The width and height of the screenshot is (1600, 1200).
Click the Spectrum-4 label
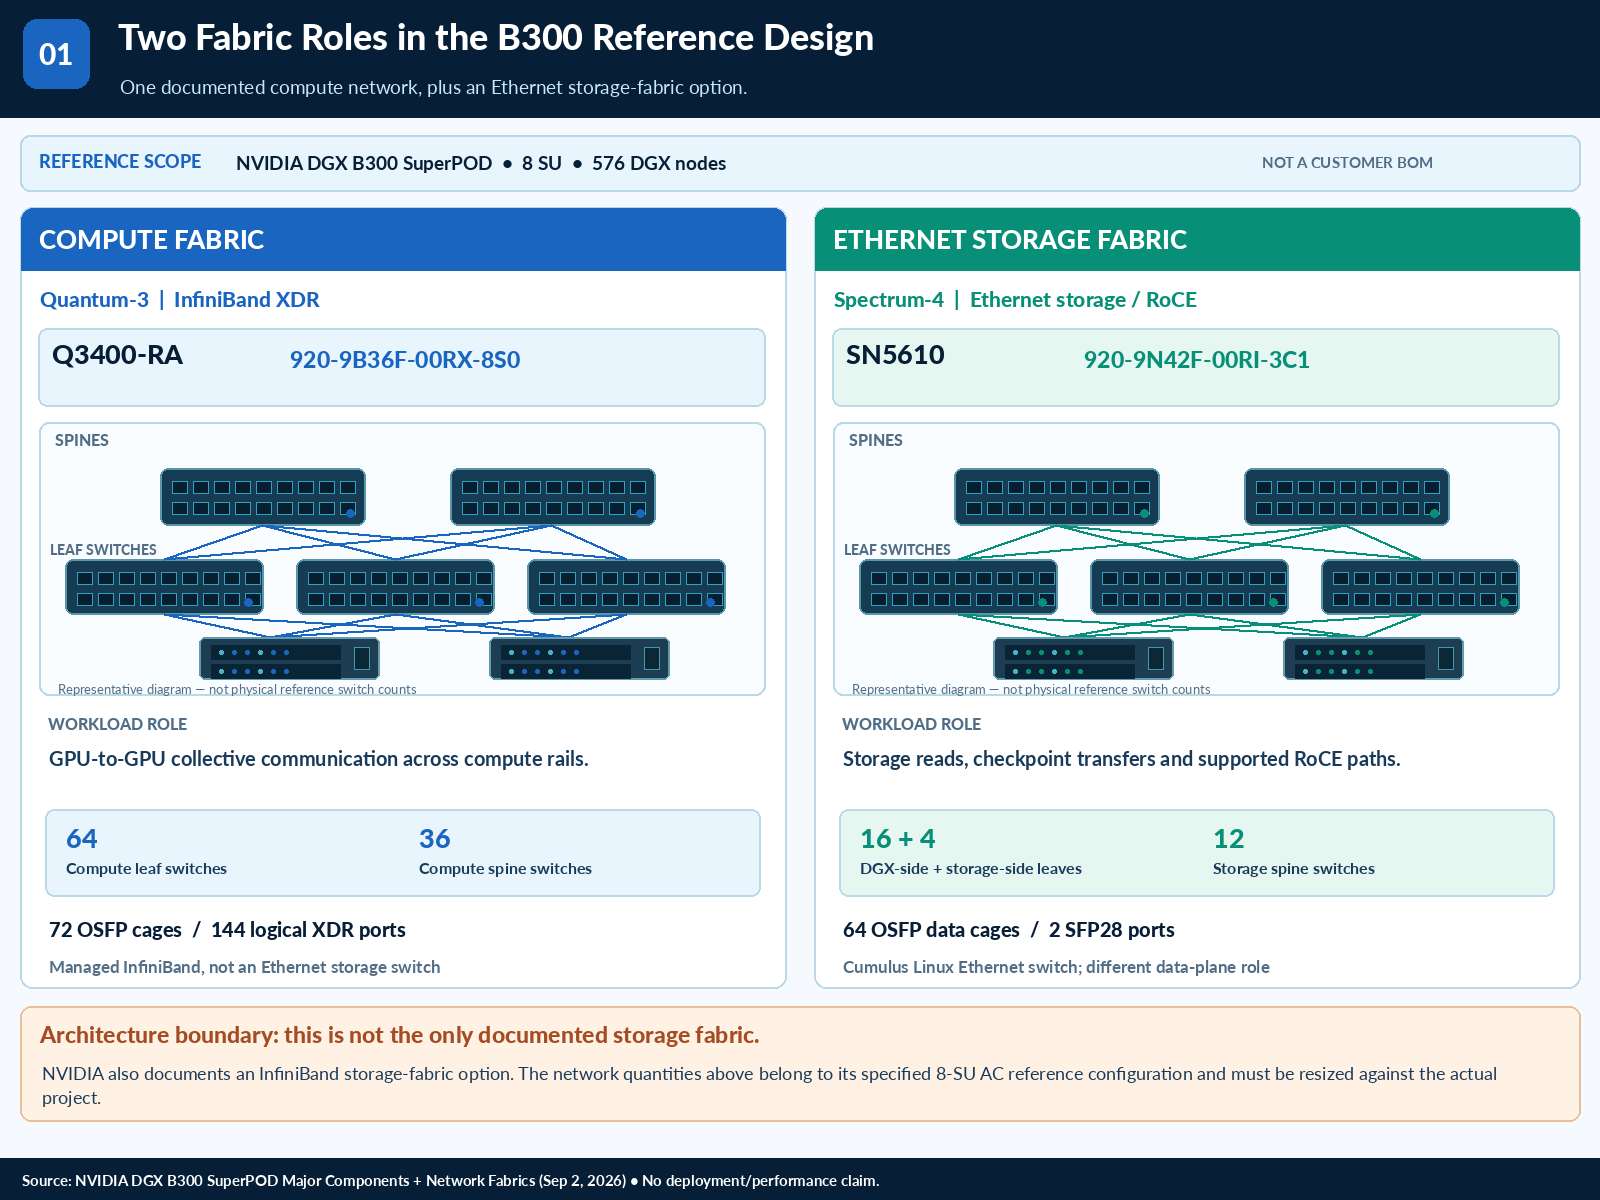(889, 300)
